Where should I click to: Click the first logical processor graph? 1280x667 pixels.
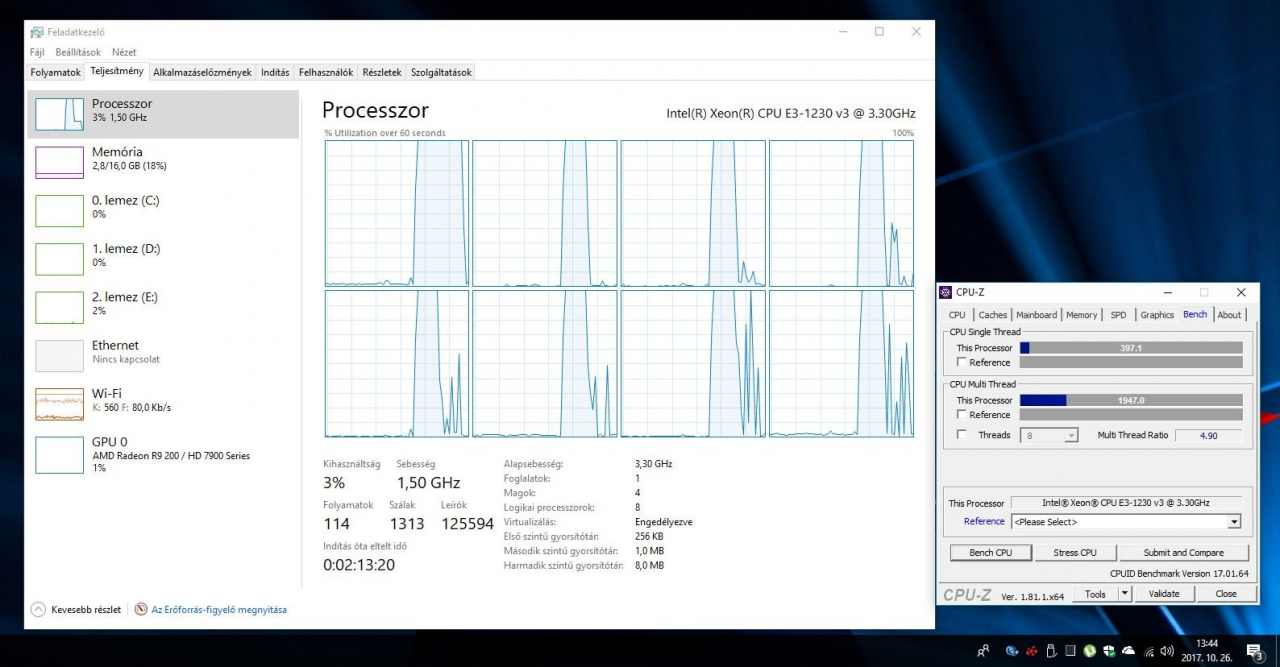396,213
